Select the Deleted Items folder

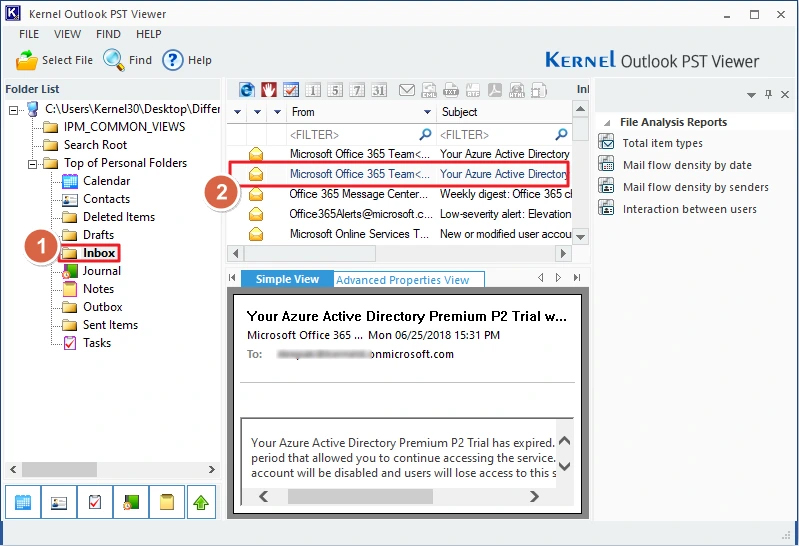(119, 217)
